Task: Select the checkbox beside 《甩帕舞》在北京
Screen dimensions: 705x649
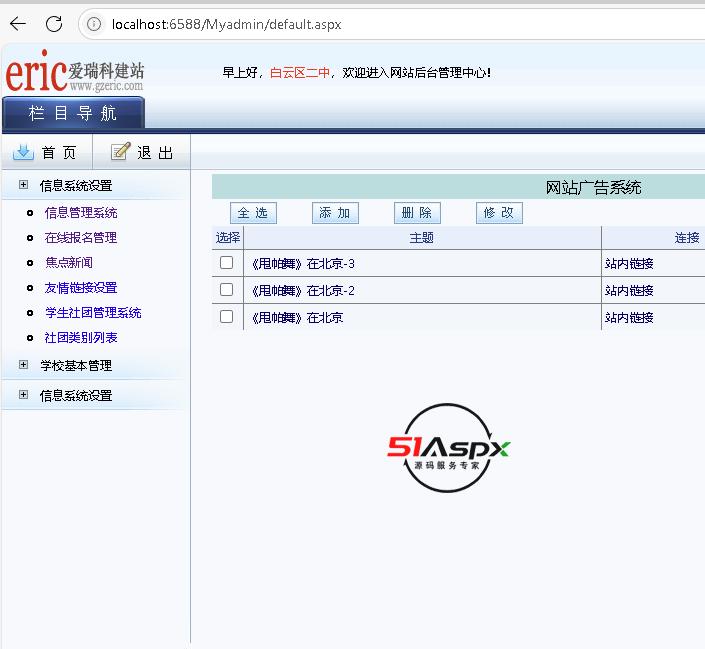Action: tap(227, 317)
